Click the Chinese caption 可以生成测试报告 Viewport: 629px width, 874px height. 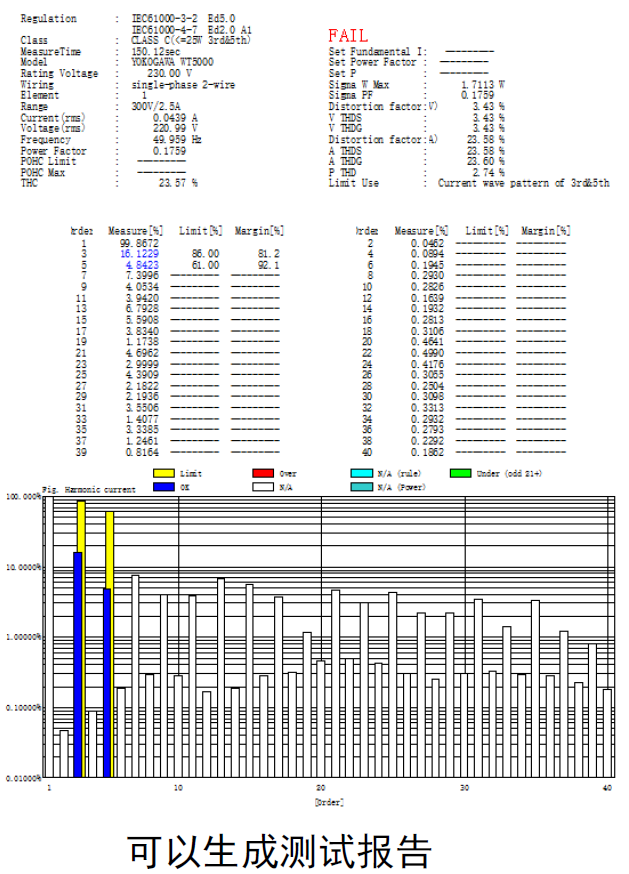pyautogui.click(x=280, y=850)
